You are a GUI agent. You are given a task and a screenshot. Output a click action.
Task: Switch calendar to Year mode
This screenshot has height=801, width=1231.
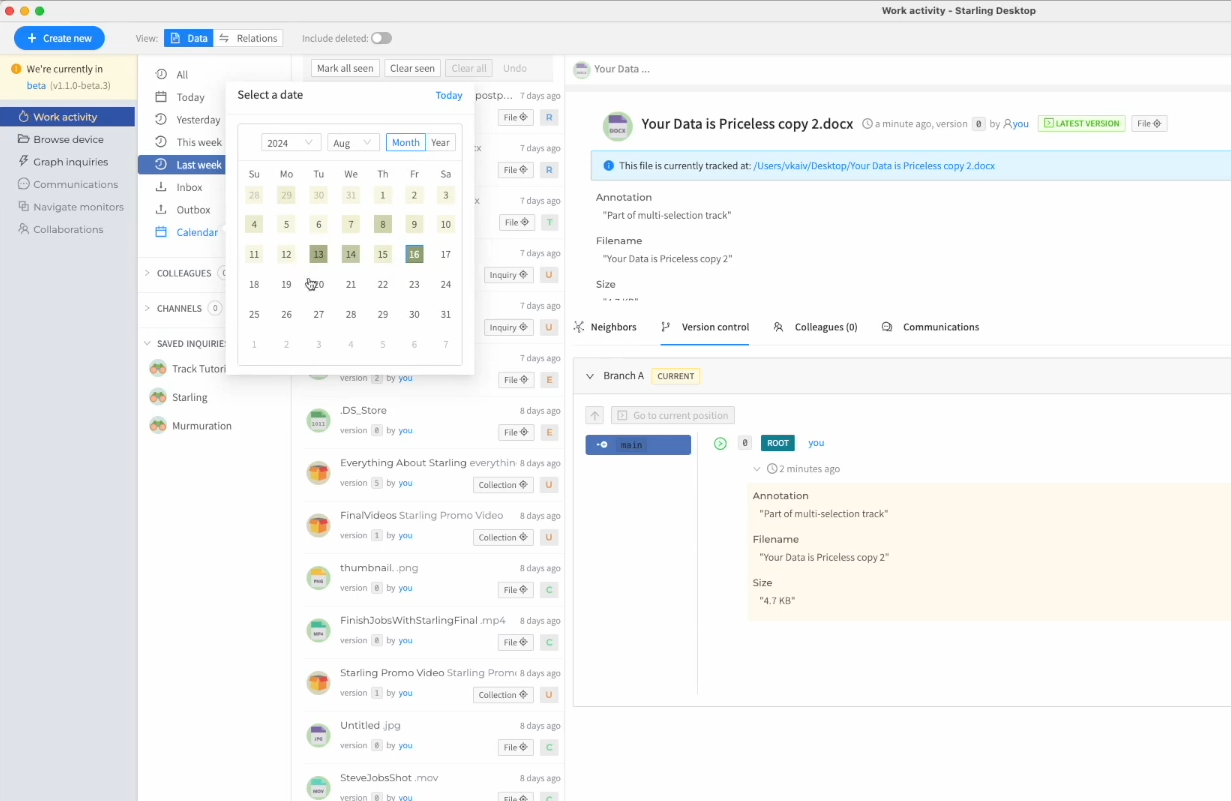(x=441, y=142)
